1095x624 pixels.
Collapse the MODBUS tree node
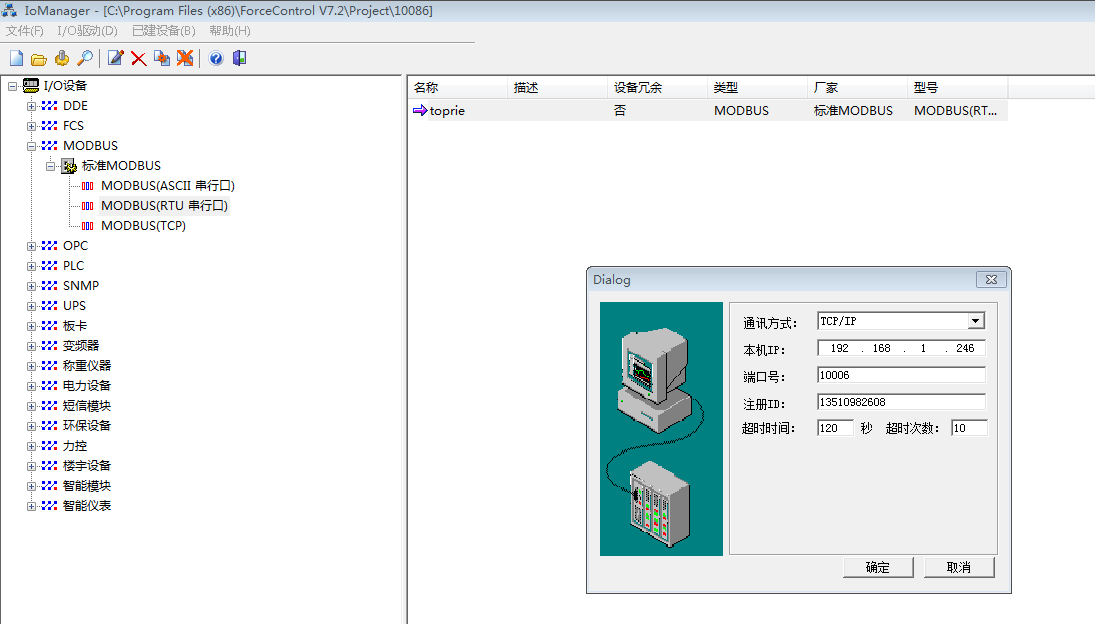pyautogui.click(x=32, y=146)
